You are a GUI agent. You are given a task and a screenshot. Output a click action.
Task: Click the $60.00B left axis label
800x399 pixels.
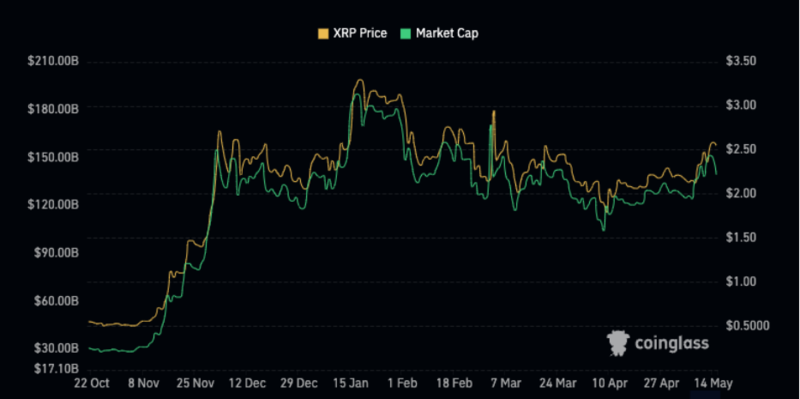click(56, 301)
